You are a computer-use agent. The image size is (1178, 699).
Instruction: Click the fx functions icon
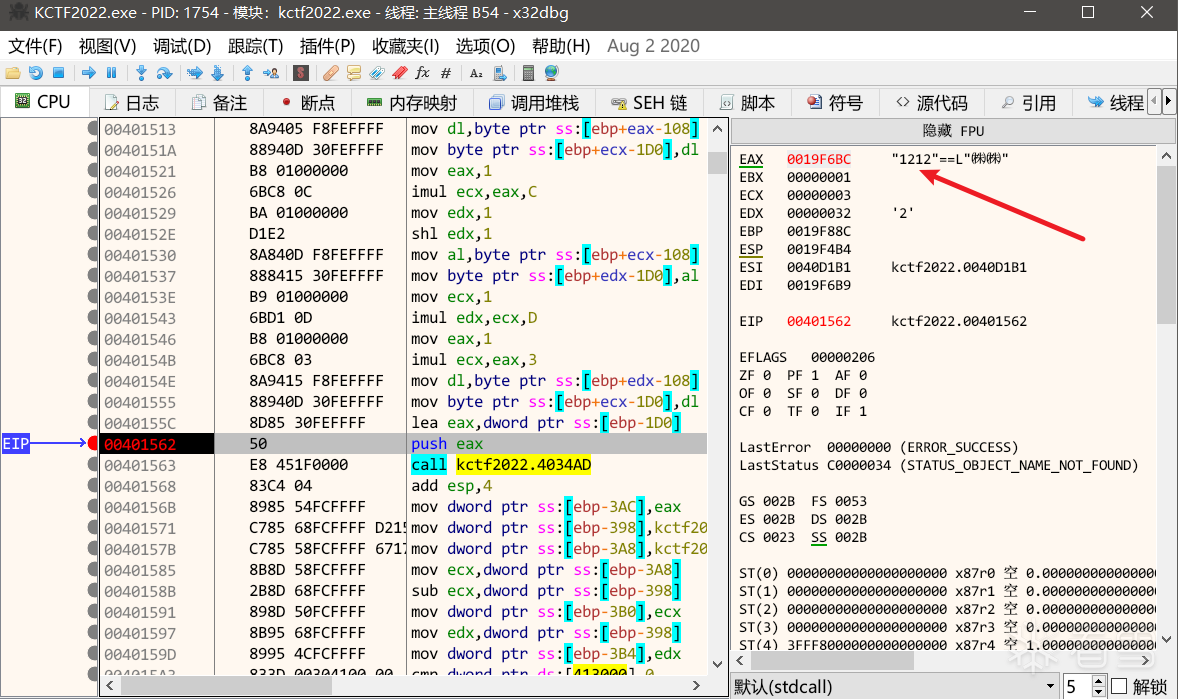(422, 73)
